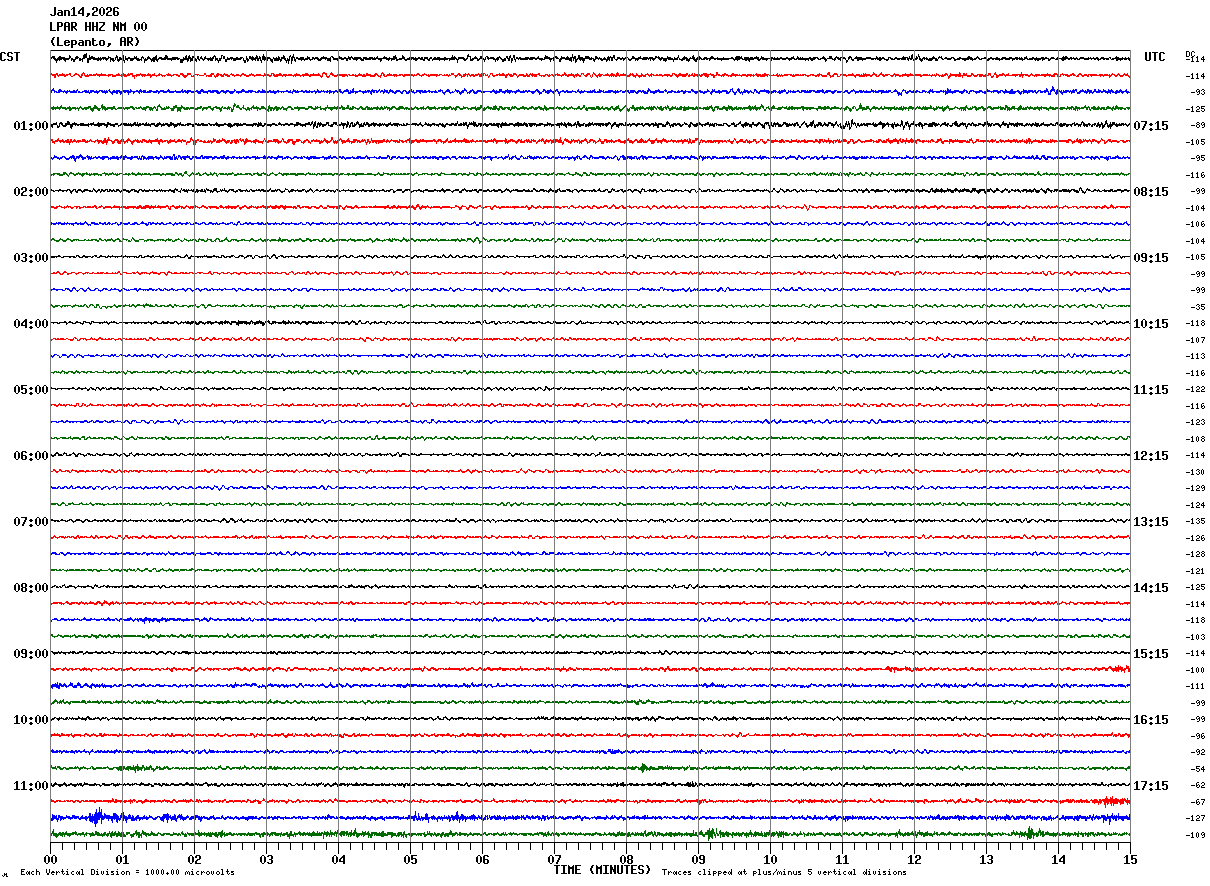Click the green signal burst after minute 08
The image size is (1210, 886).
pyautogui.click(x=643, y=768)
